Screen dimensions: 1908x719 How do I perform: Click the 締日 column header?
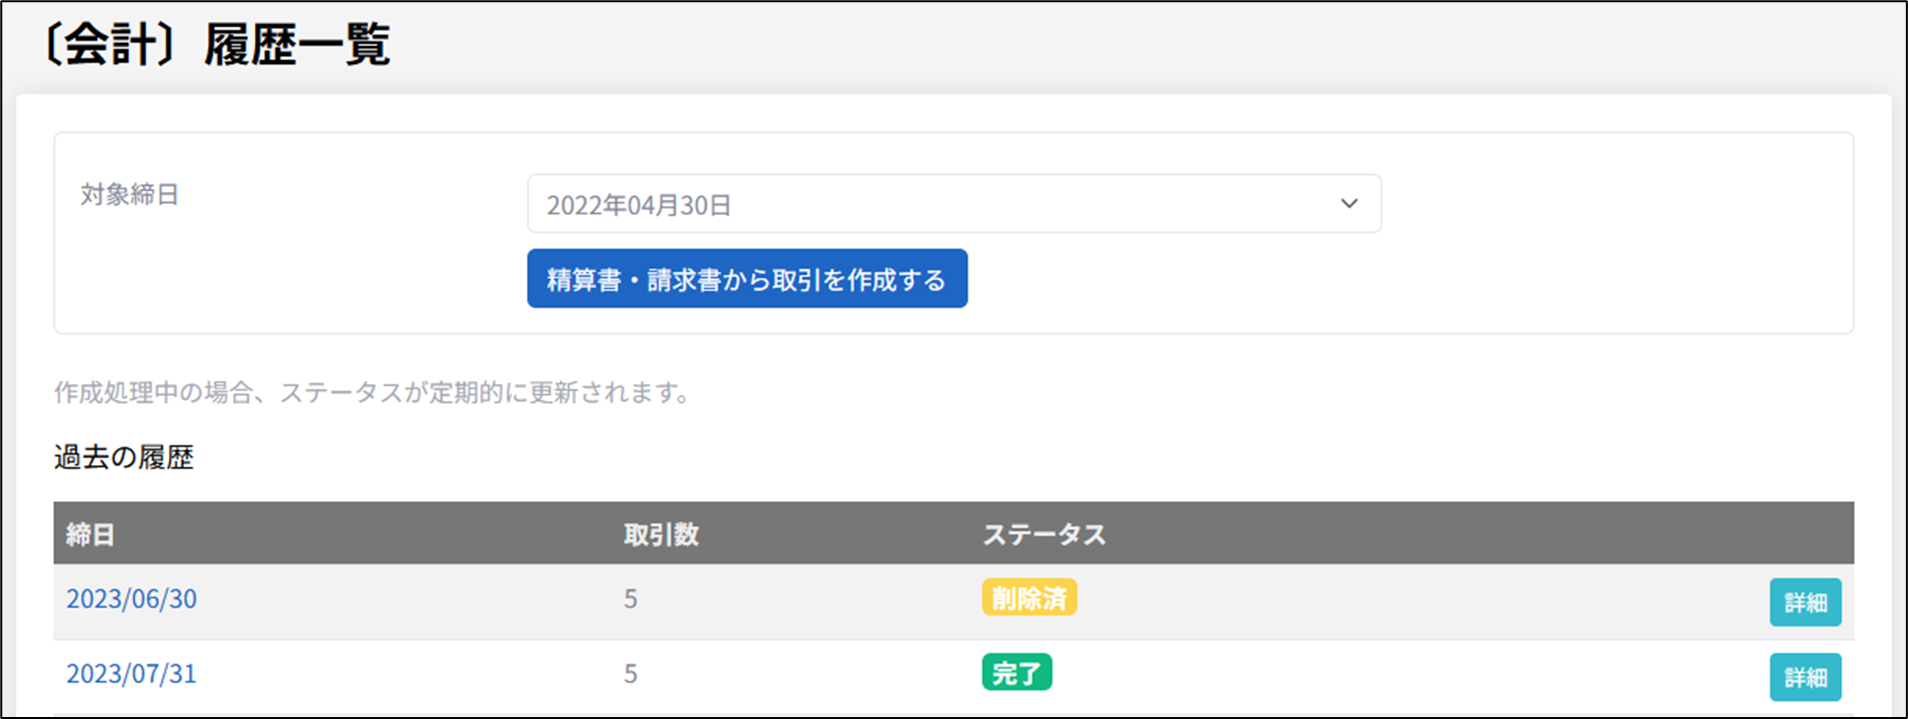coord(90,534)
